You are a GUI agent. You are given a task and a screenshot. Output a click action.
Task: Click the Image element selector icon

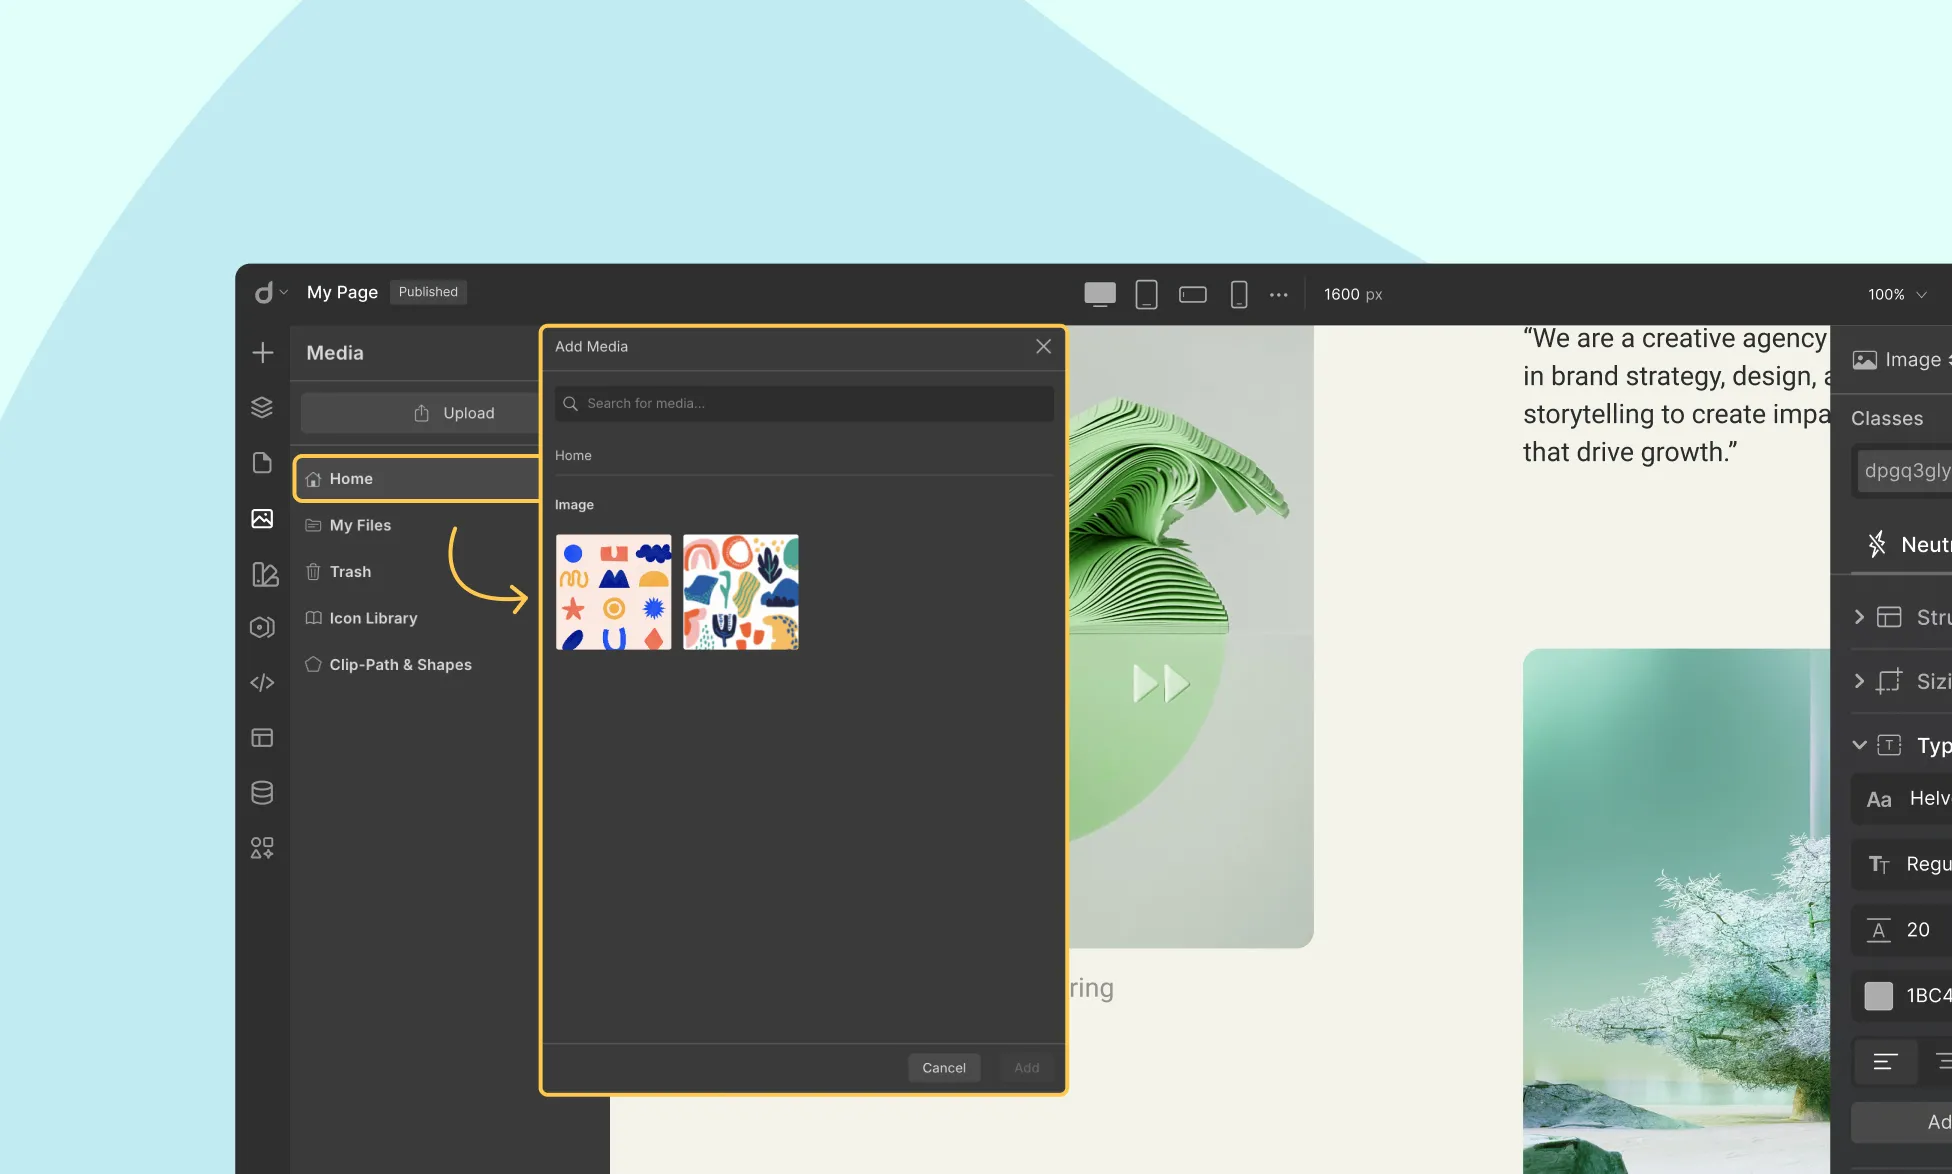tap(1864, 360)
